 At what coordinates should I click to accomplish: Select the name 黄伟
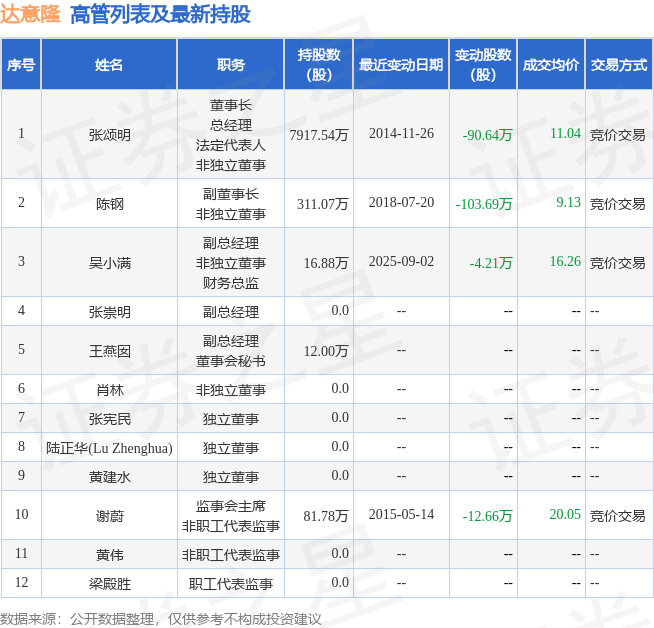pyautogui.click(x=110, y=555)
